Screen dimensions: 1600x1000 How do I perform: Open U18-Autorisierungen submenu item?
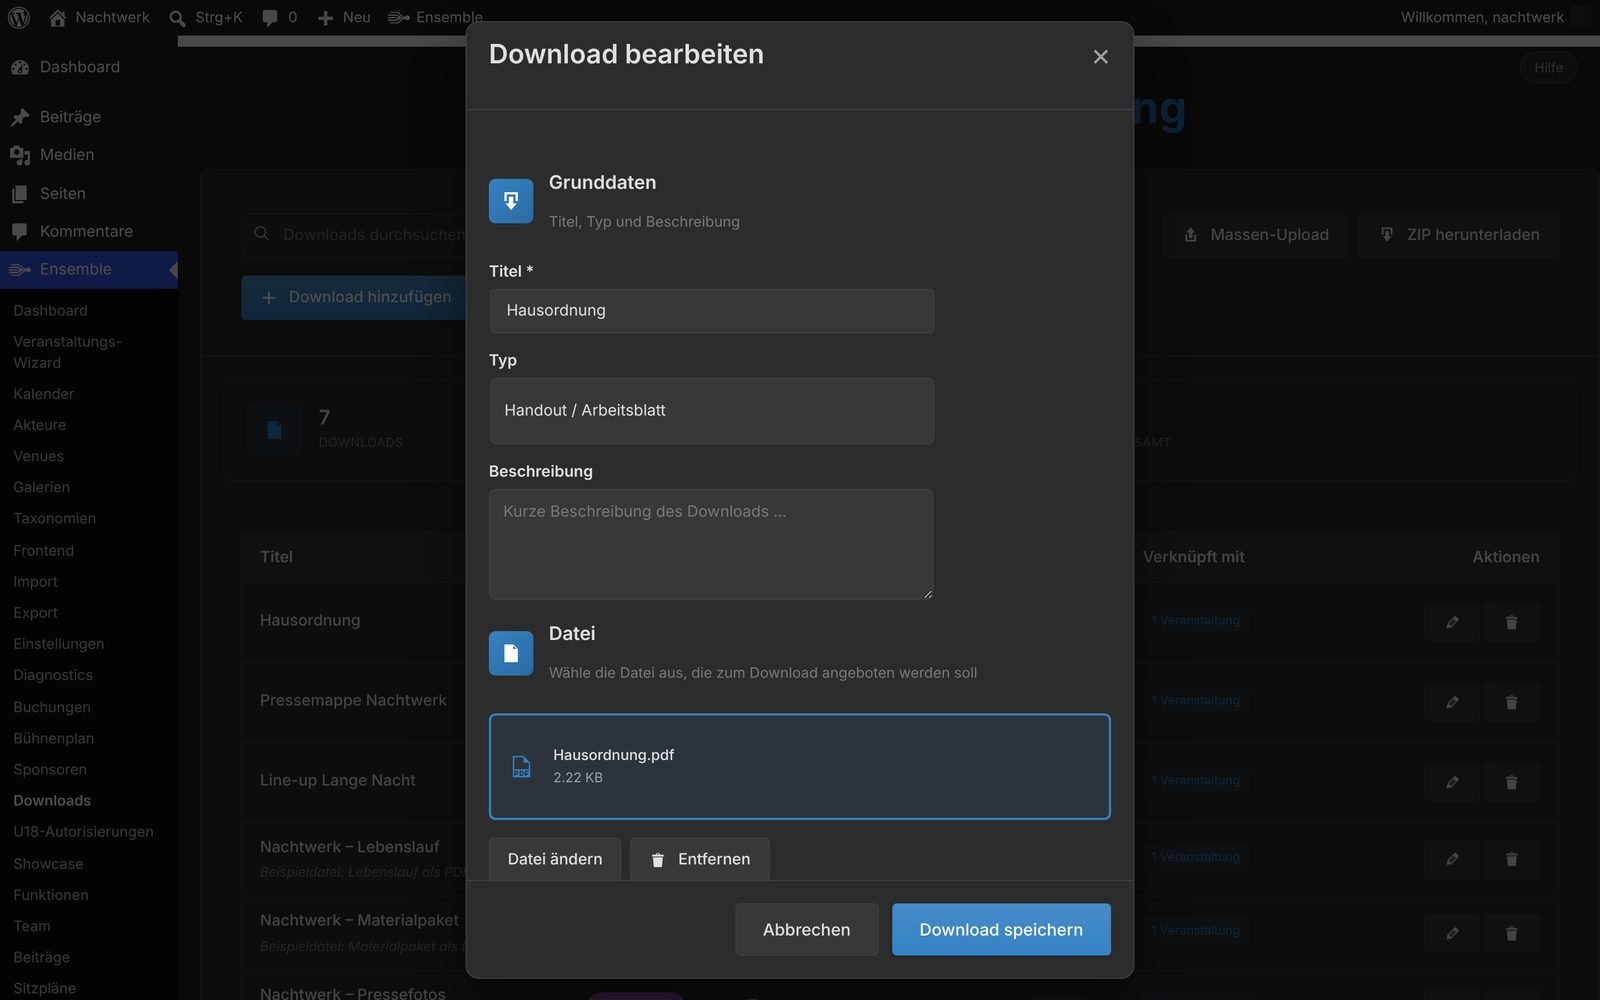pyautogui.click(x=84, y=832)
